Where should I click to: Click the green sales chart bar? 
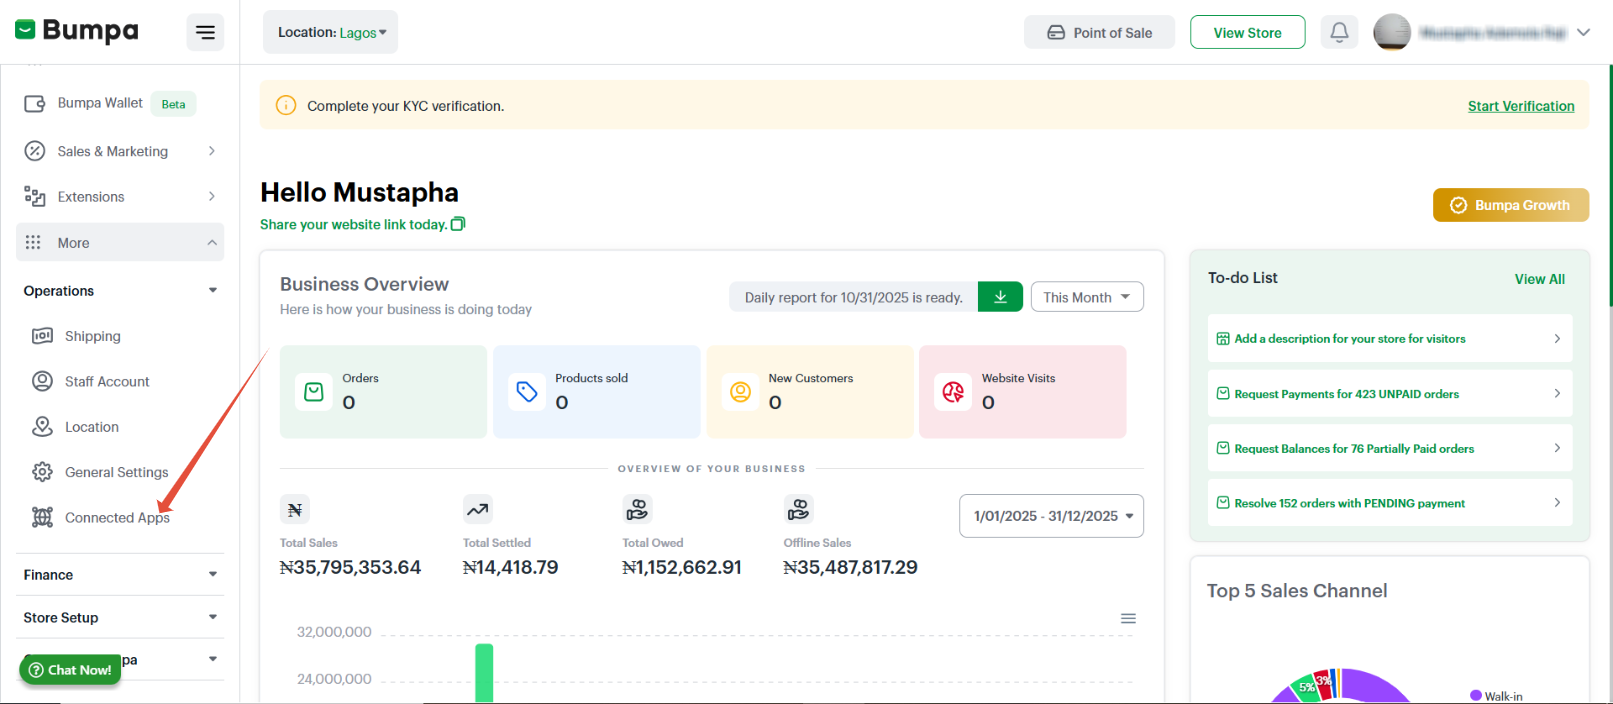click(484, 672)
